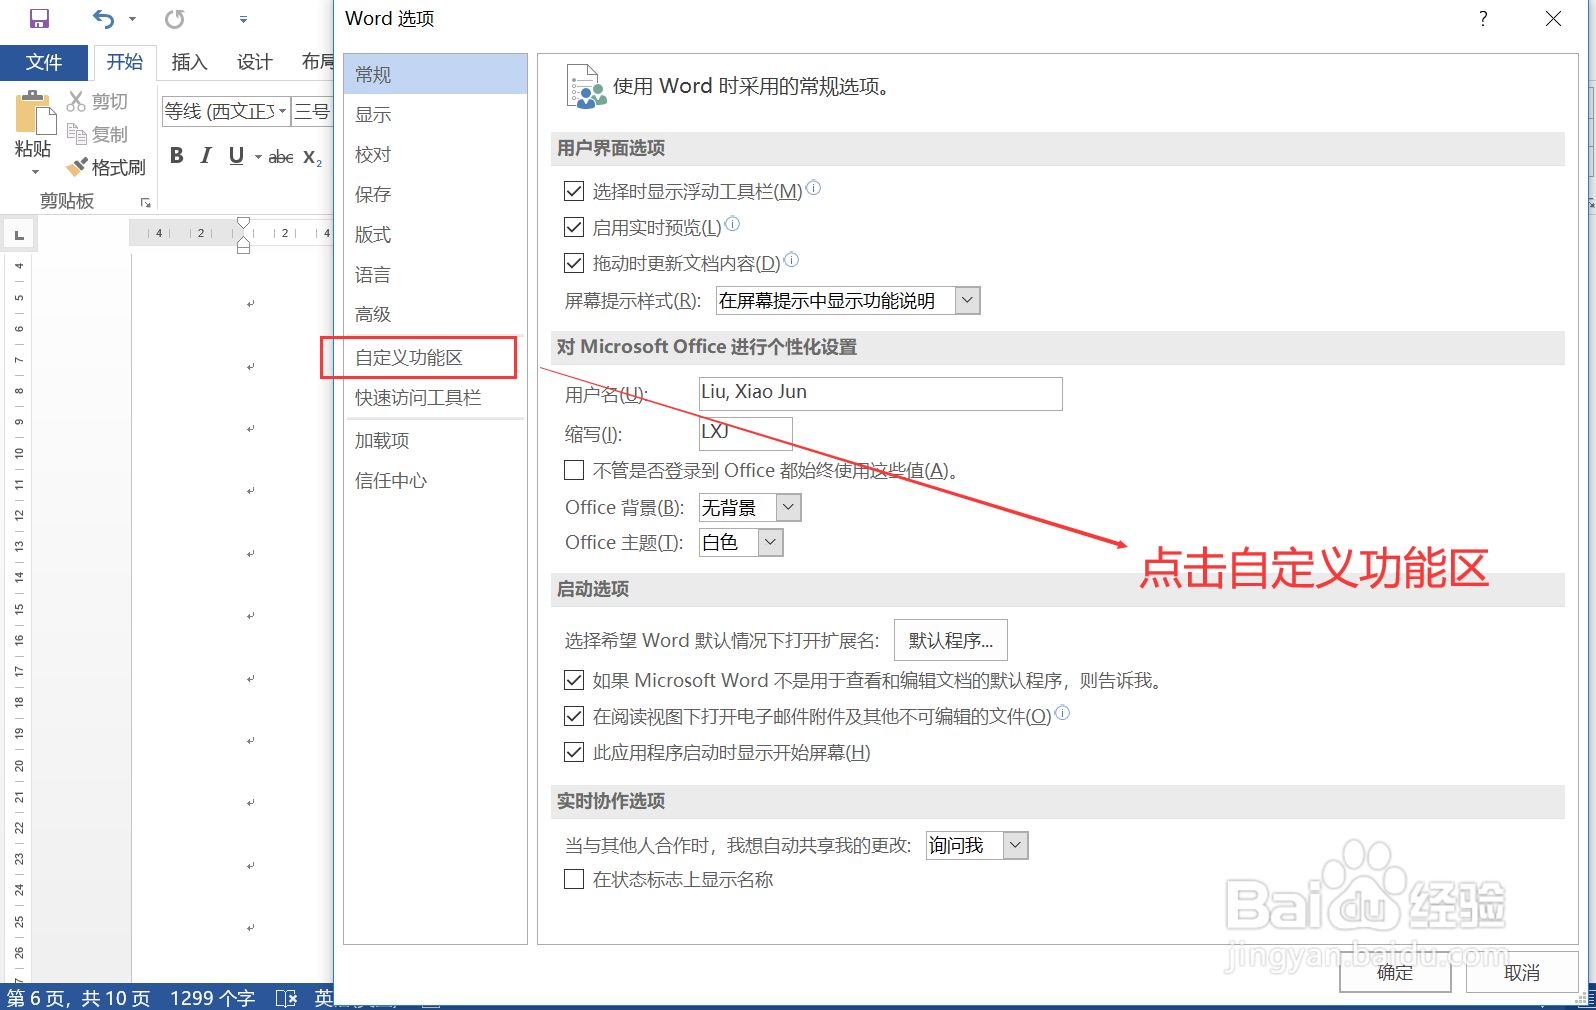
Task: Click the 默认程序... button
Action: click(951, 640)
